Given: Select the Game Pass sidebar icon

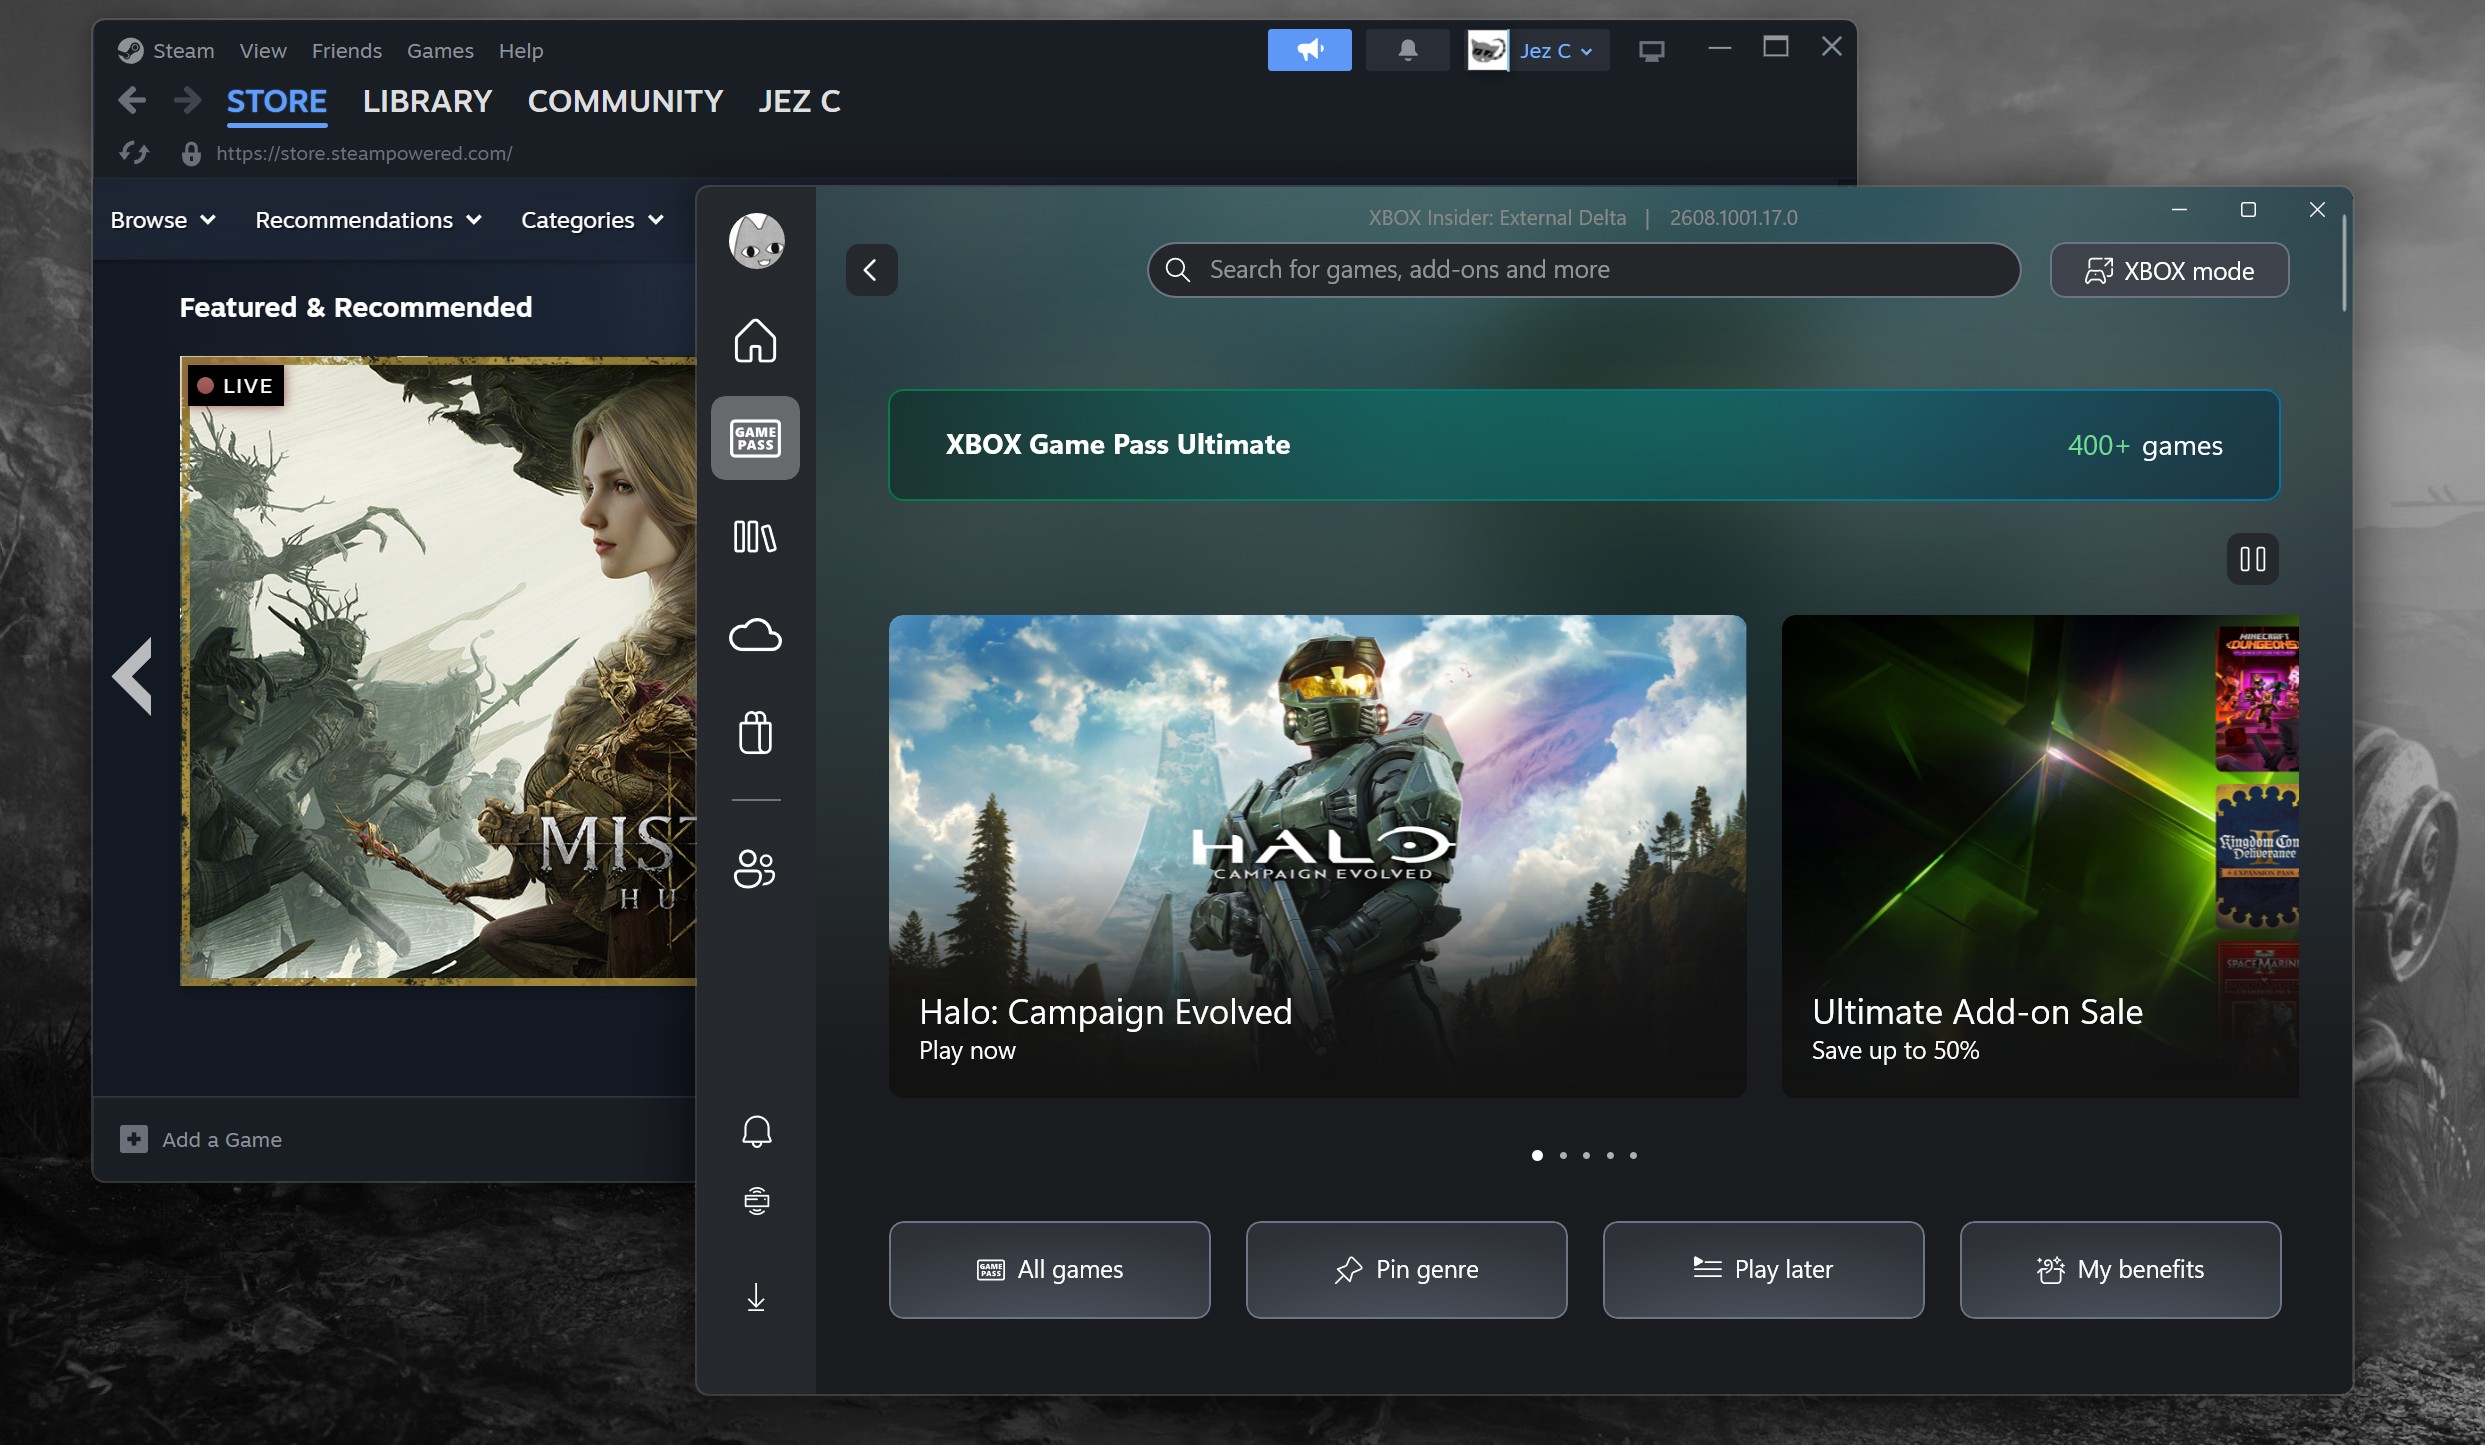Looking at the screenshot, I should 755,438.
